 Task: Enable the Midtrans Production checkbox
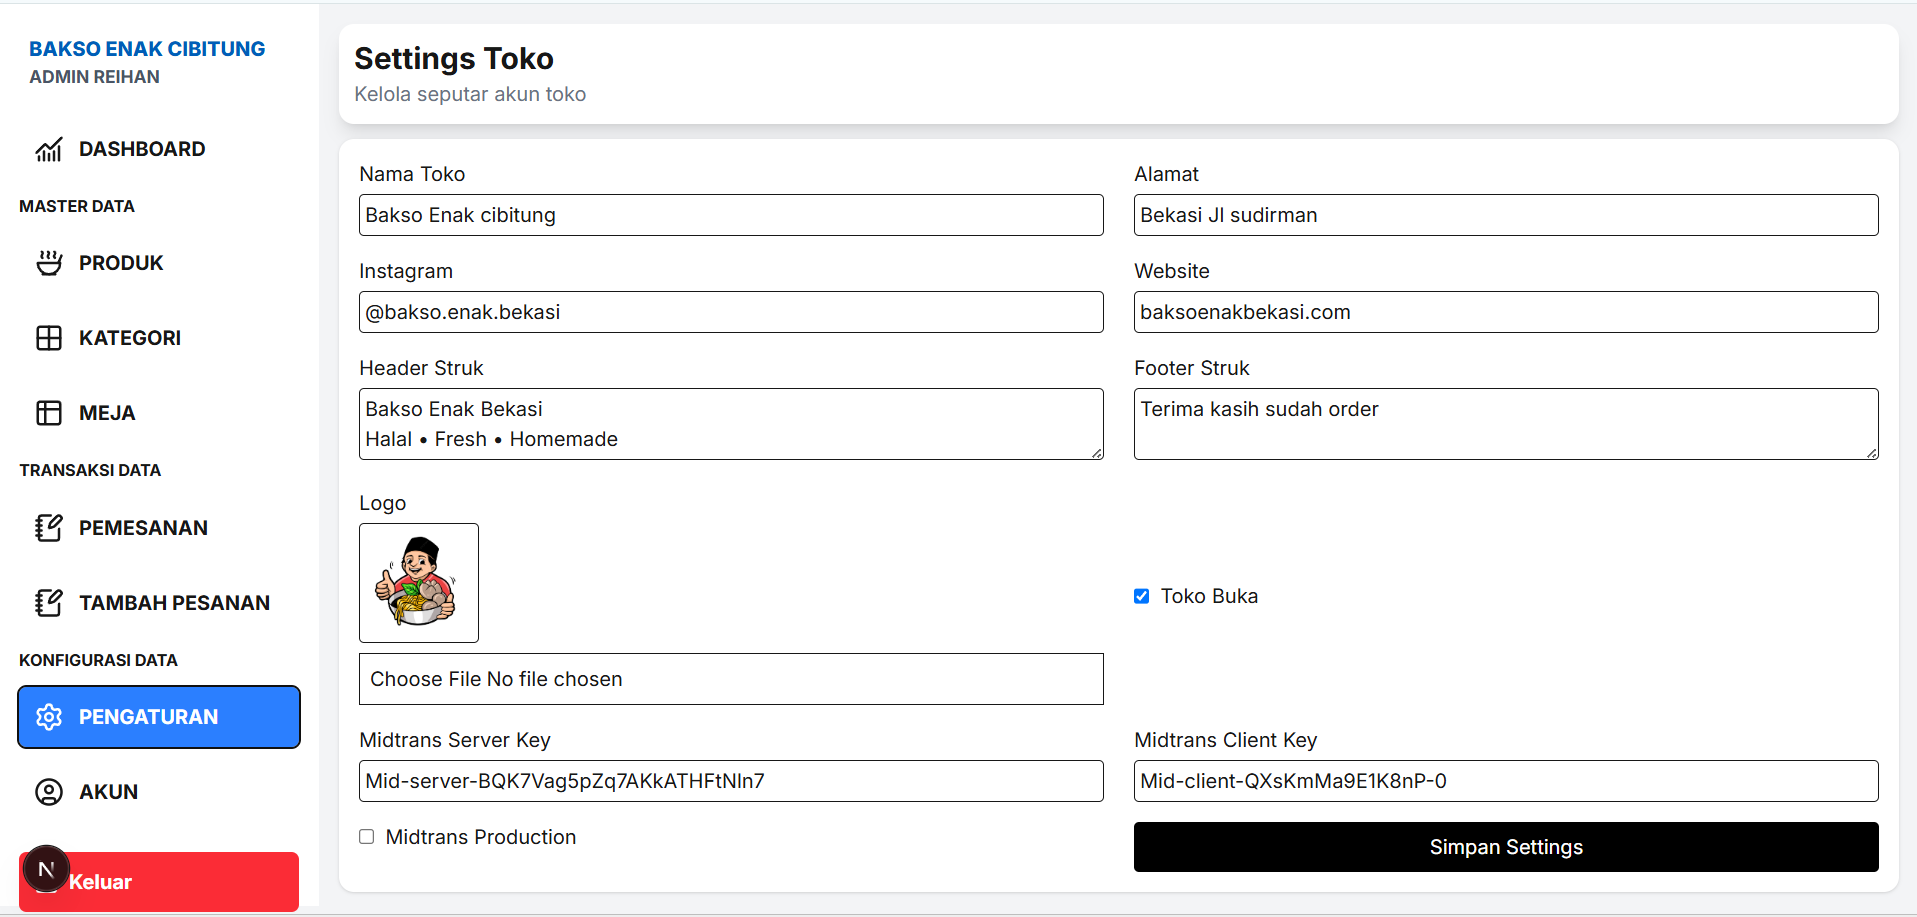pyautogui.click(x=367, y=837)
